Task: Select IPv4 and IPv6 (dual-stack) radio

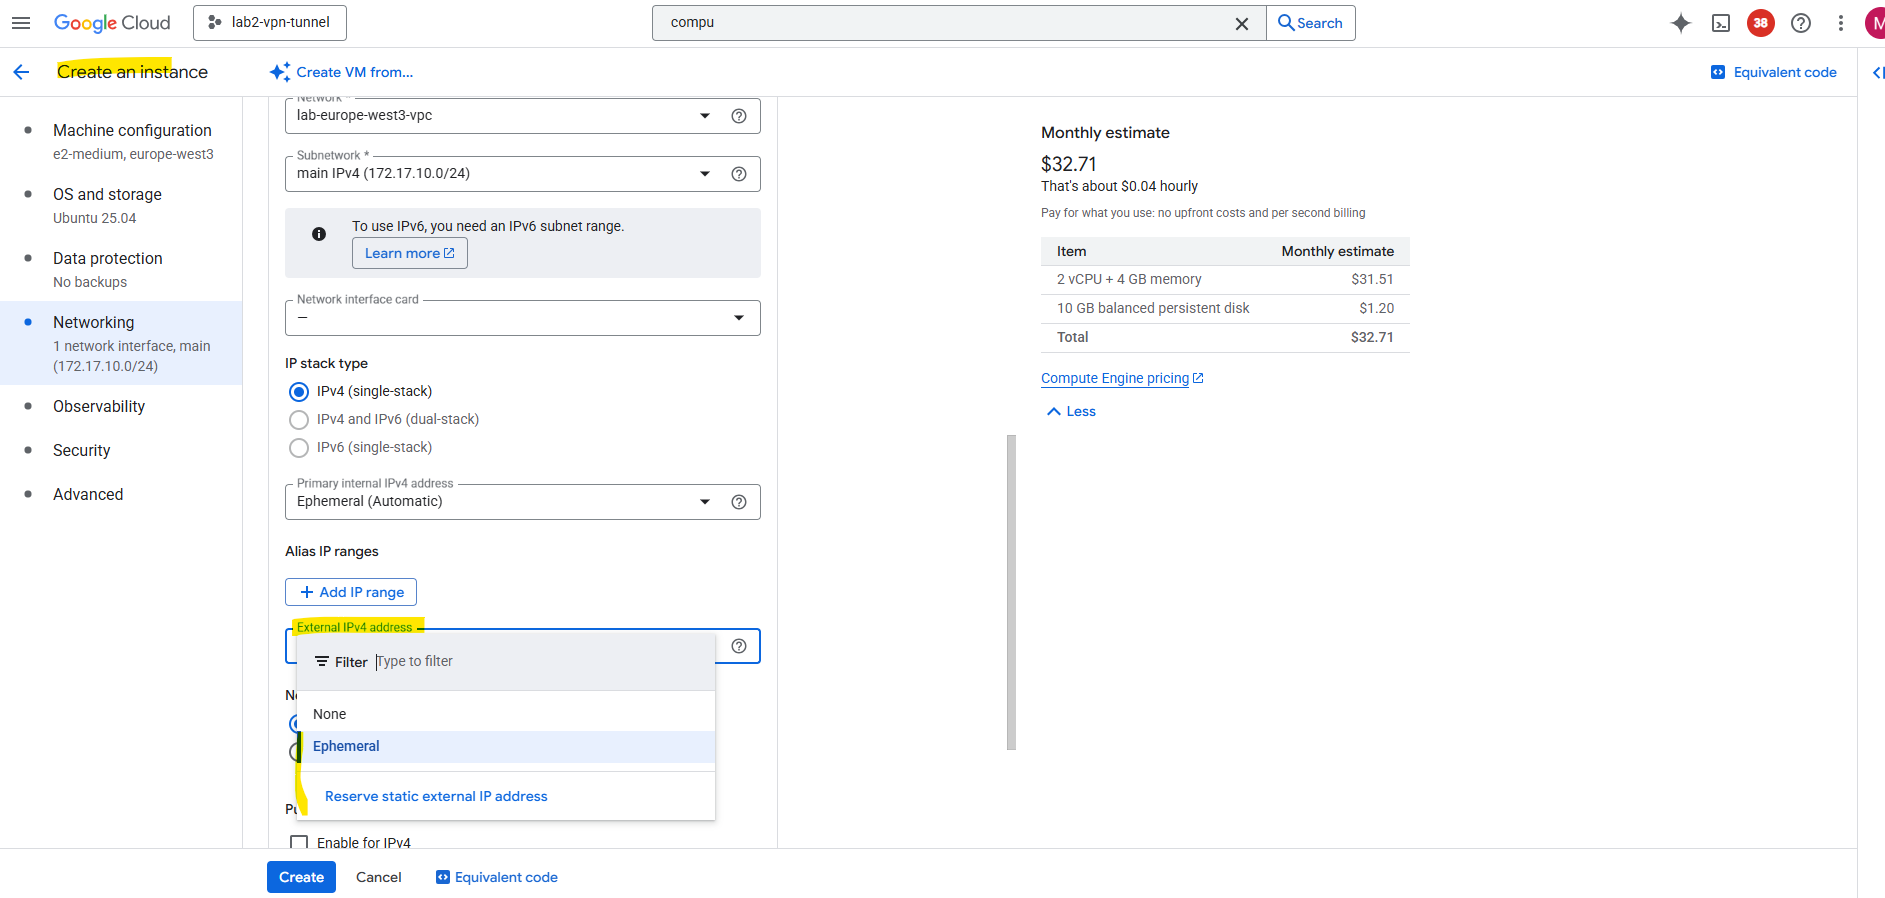Action: 299,420
